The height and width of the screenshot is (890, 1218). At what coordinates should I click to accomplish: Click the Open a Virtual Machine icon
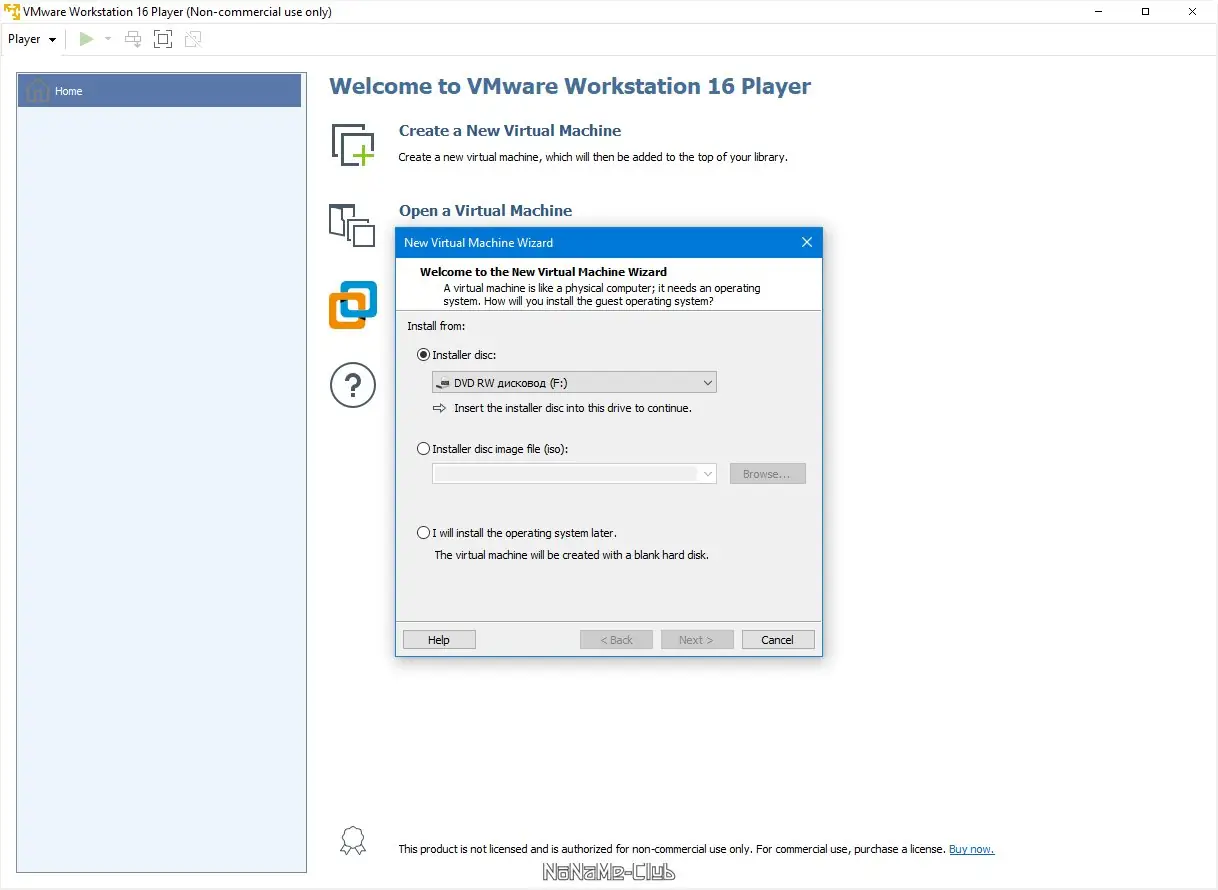351,224
